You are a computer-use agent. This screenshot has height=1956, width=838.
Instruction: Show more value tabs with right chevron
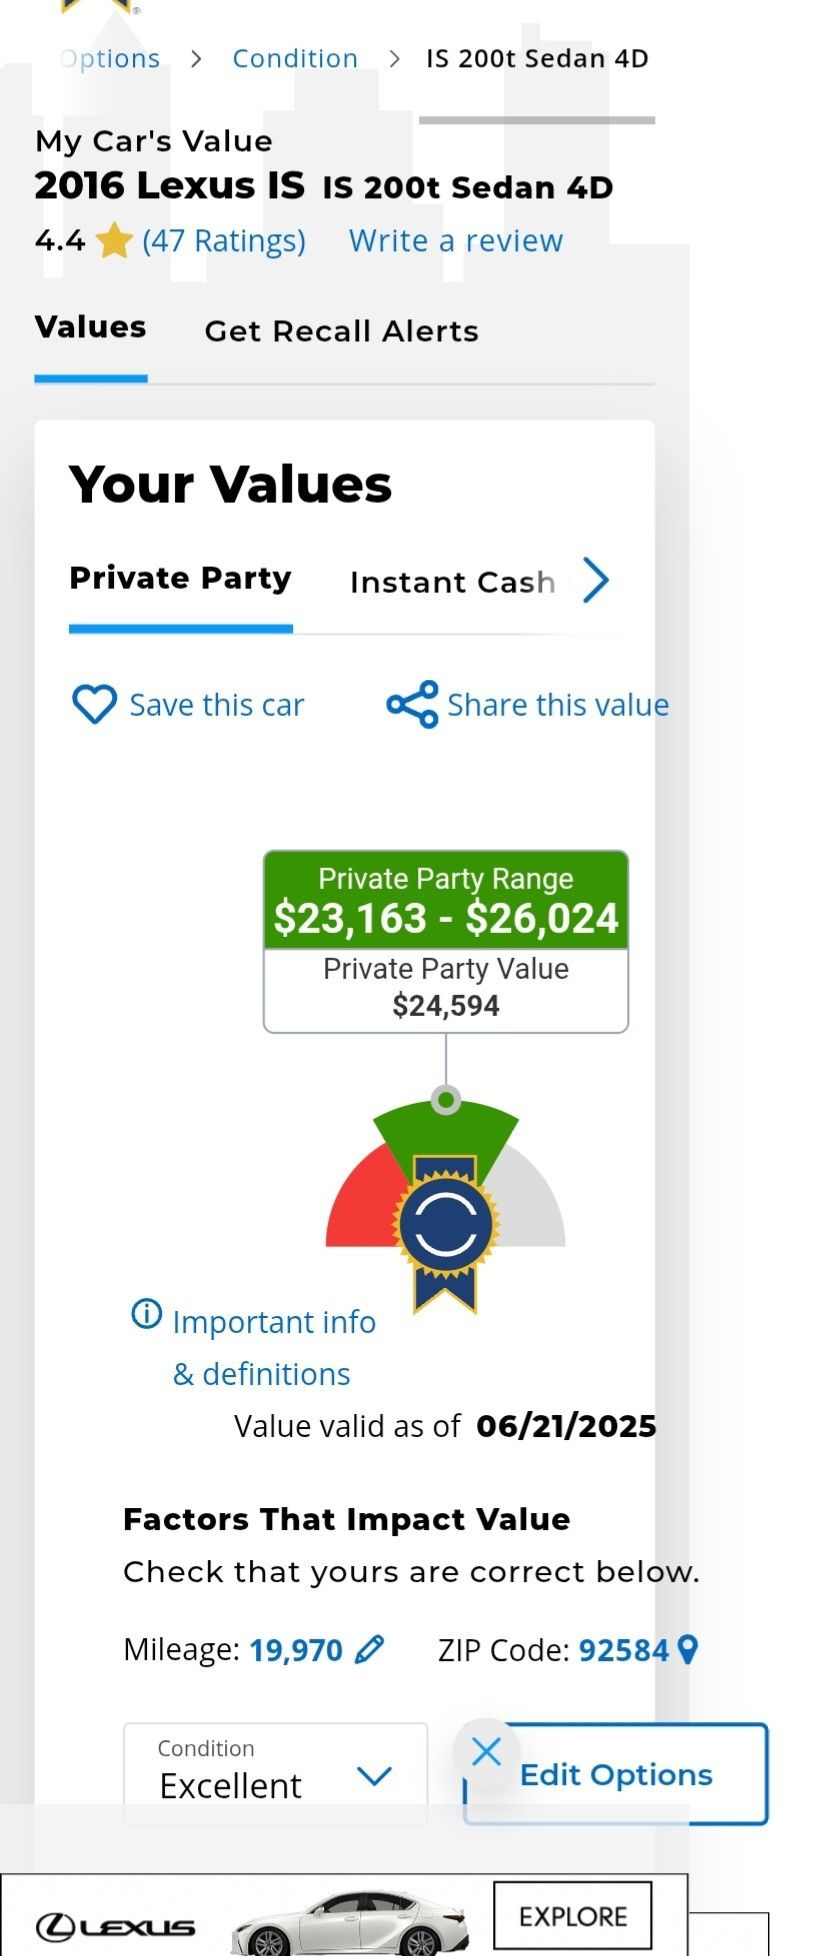coord(595,580)
